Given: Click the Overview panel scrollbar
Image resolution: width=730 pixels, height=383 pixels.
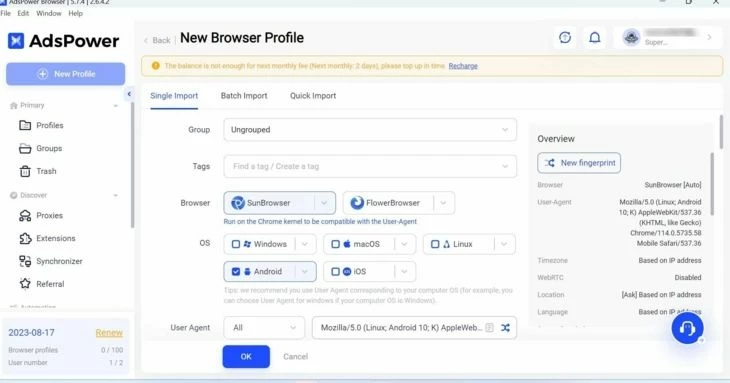Looking at the screenshot, I should click(x=712, y=184).
